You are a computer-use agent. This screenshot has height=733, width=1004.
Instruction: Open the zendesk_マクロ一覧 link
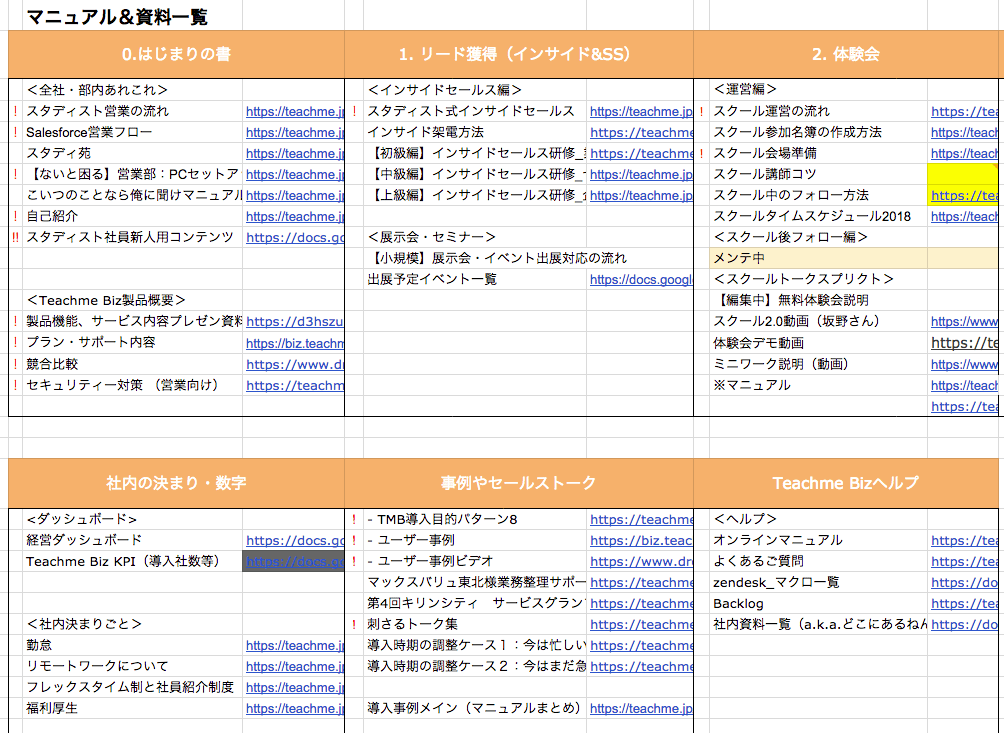pos(964,583)
